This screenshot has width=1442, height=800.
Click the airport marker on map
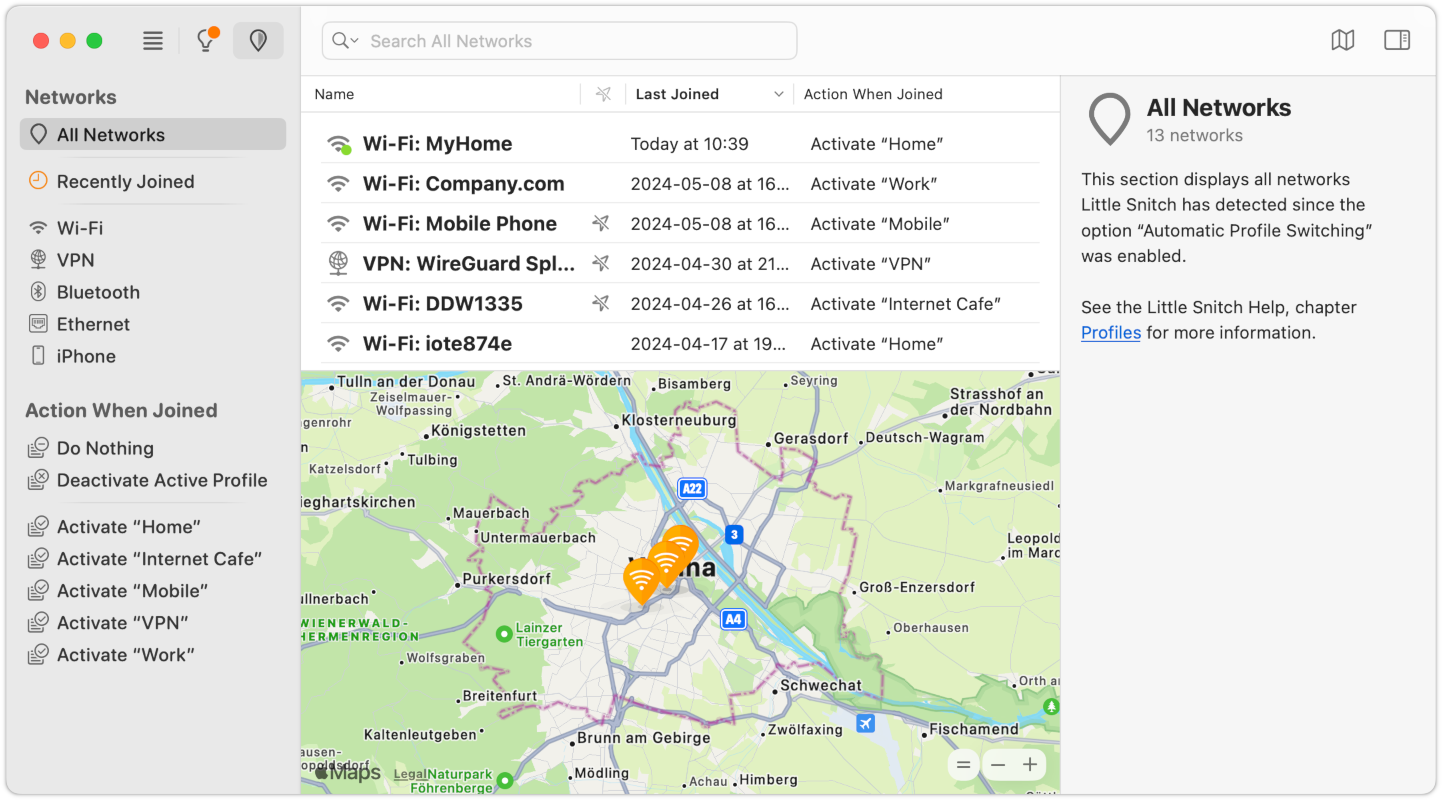coord(865,723)
